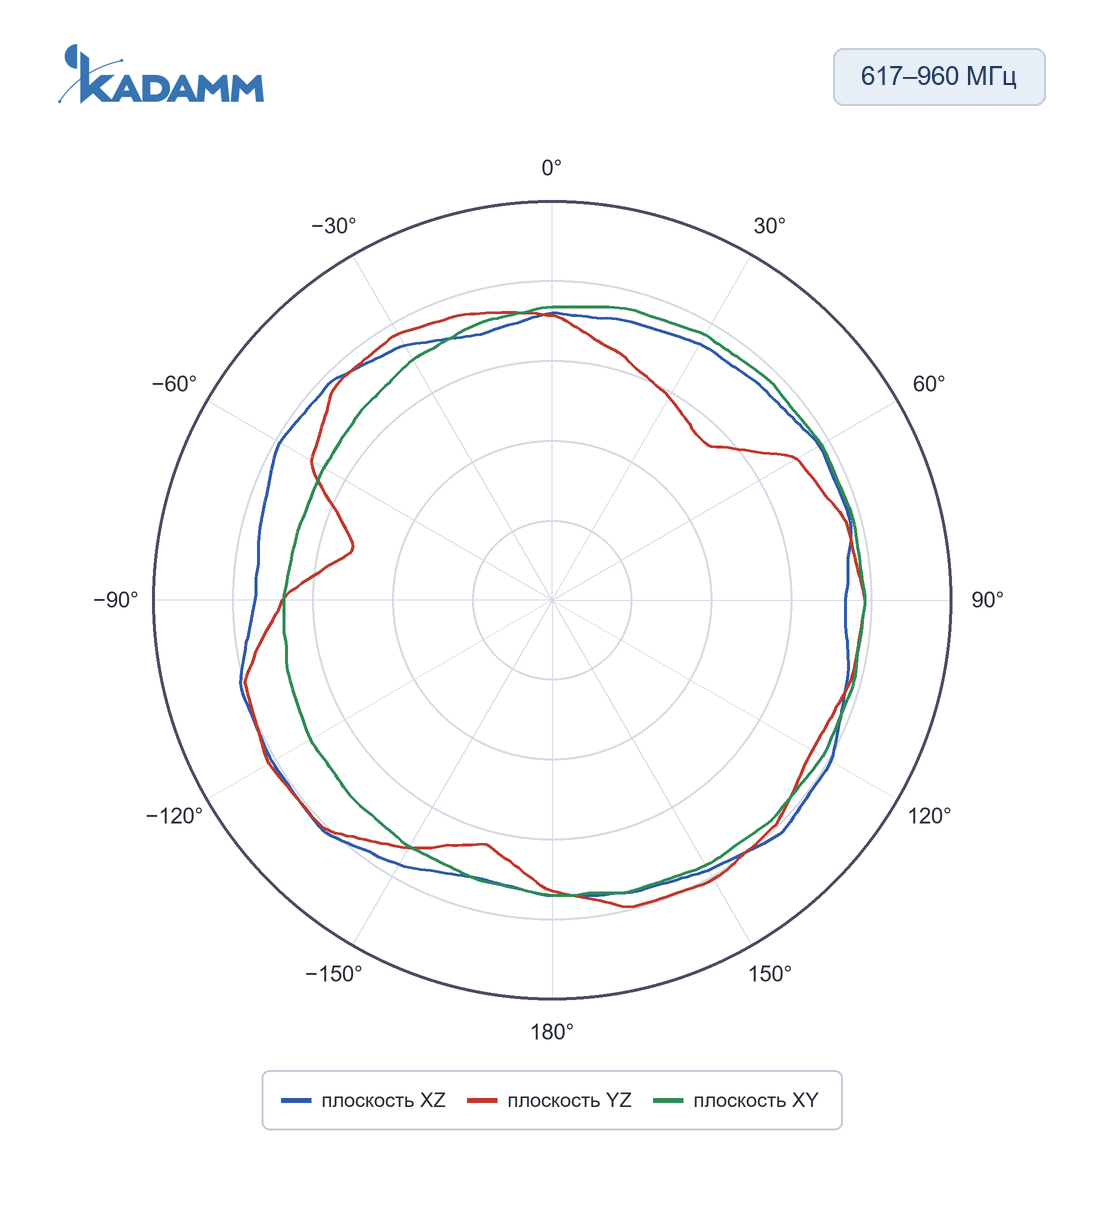
Task: Click the 90° angle label
Action: tap(988, 600)
